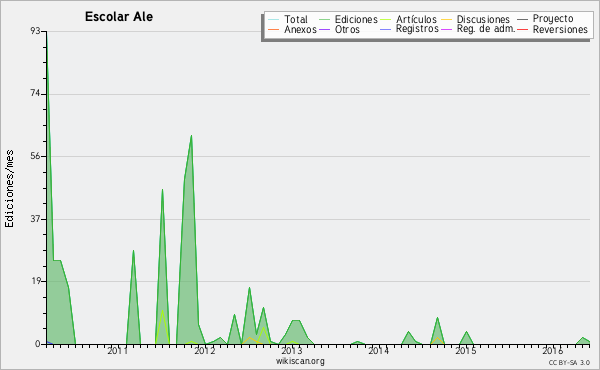Click the red Reversiones color line
Image resolution: width=600 pixels, height=370 pixels.
click(x=522, y=29)
